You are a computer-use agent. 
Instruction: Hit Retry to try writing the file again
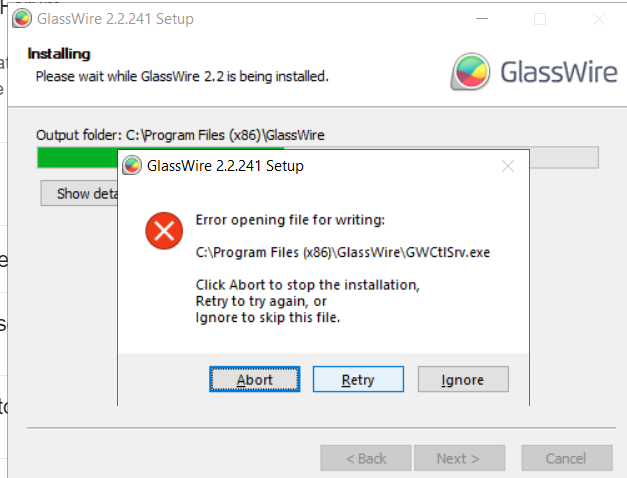358,380
